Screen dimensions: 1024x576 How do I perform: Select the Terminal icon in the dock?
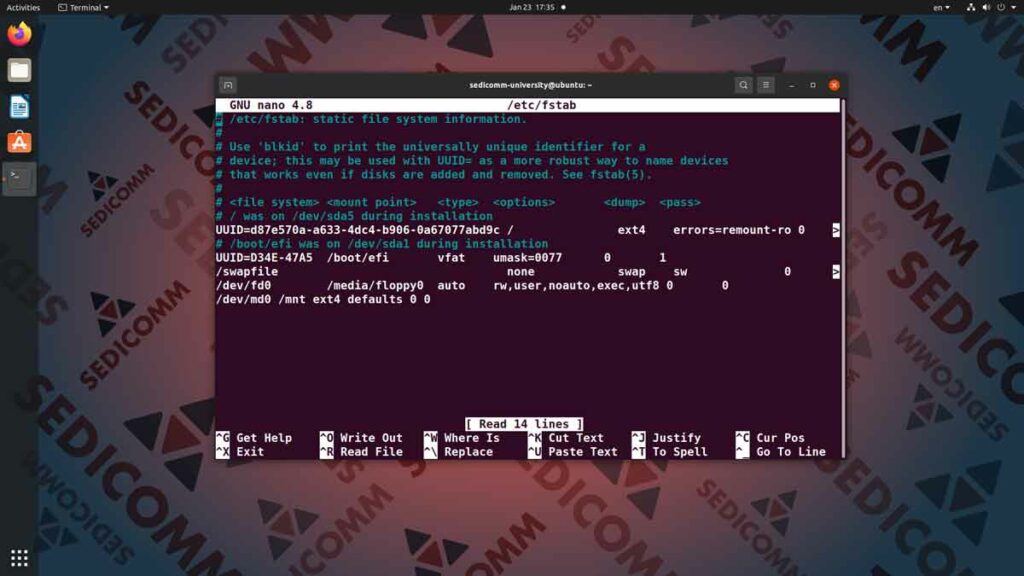pos(19,178)
